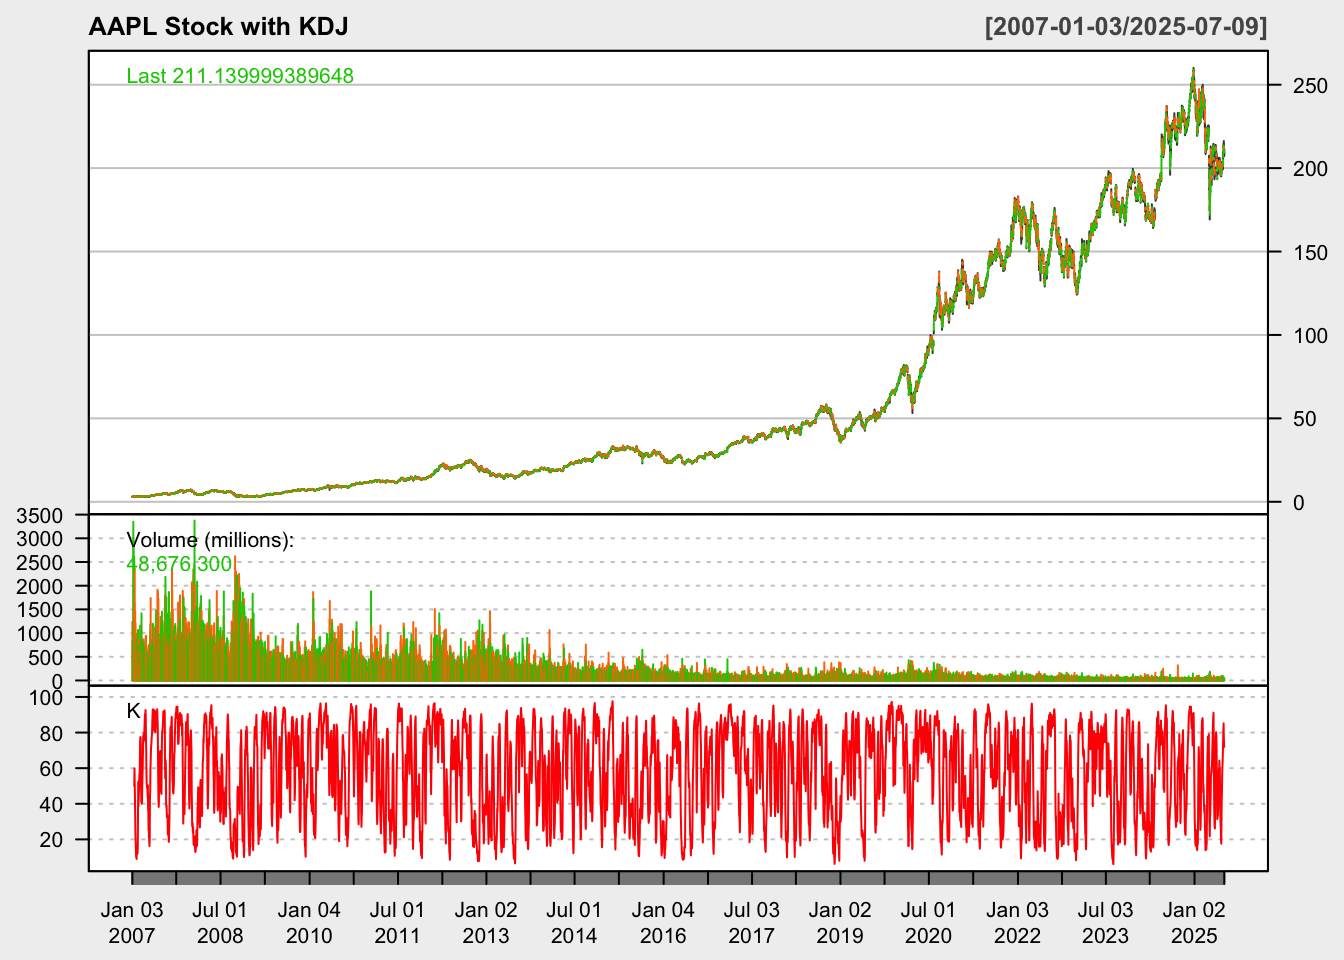
Task: Click the 60 label on K axis
Action: (51, 769)
